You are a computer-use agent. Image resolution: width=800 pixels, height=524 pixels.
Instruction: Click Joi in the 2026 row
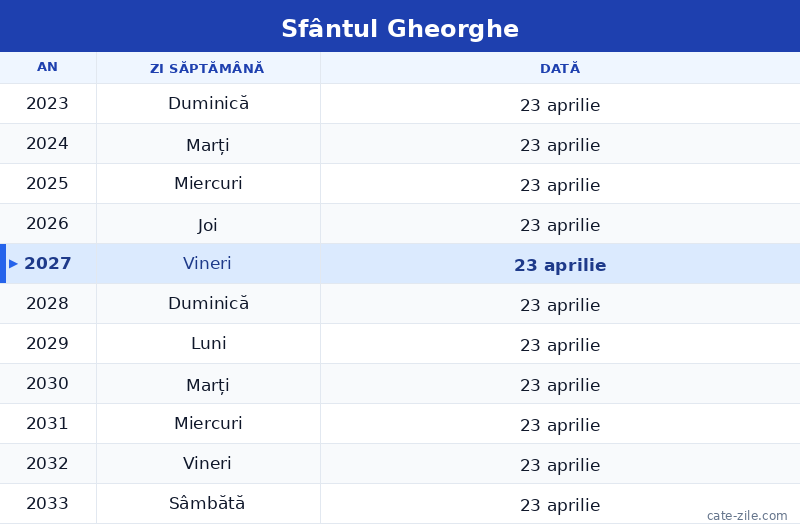(208, 225)
